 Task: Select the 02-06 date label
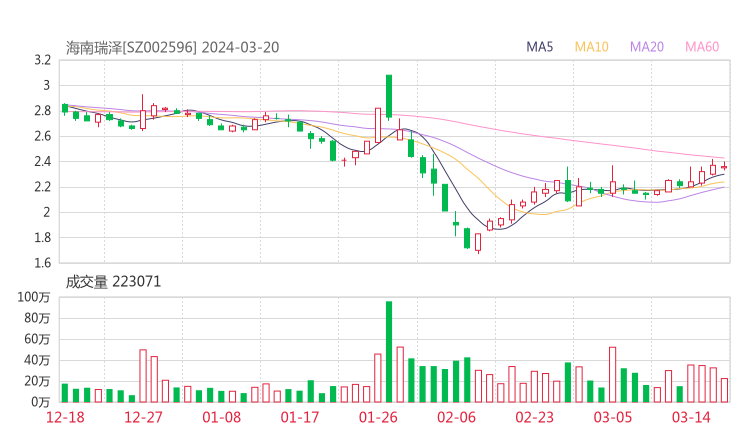pos(457,417)
